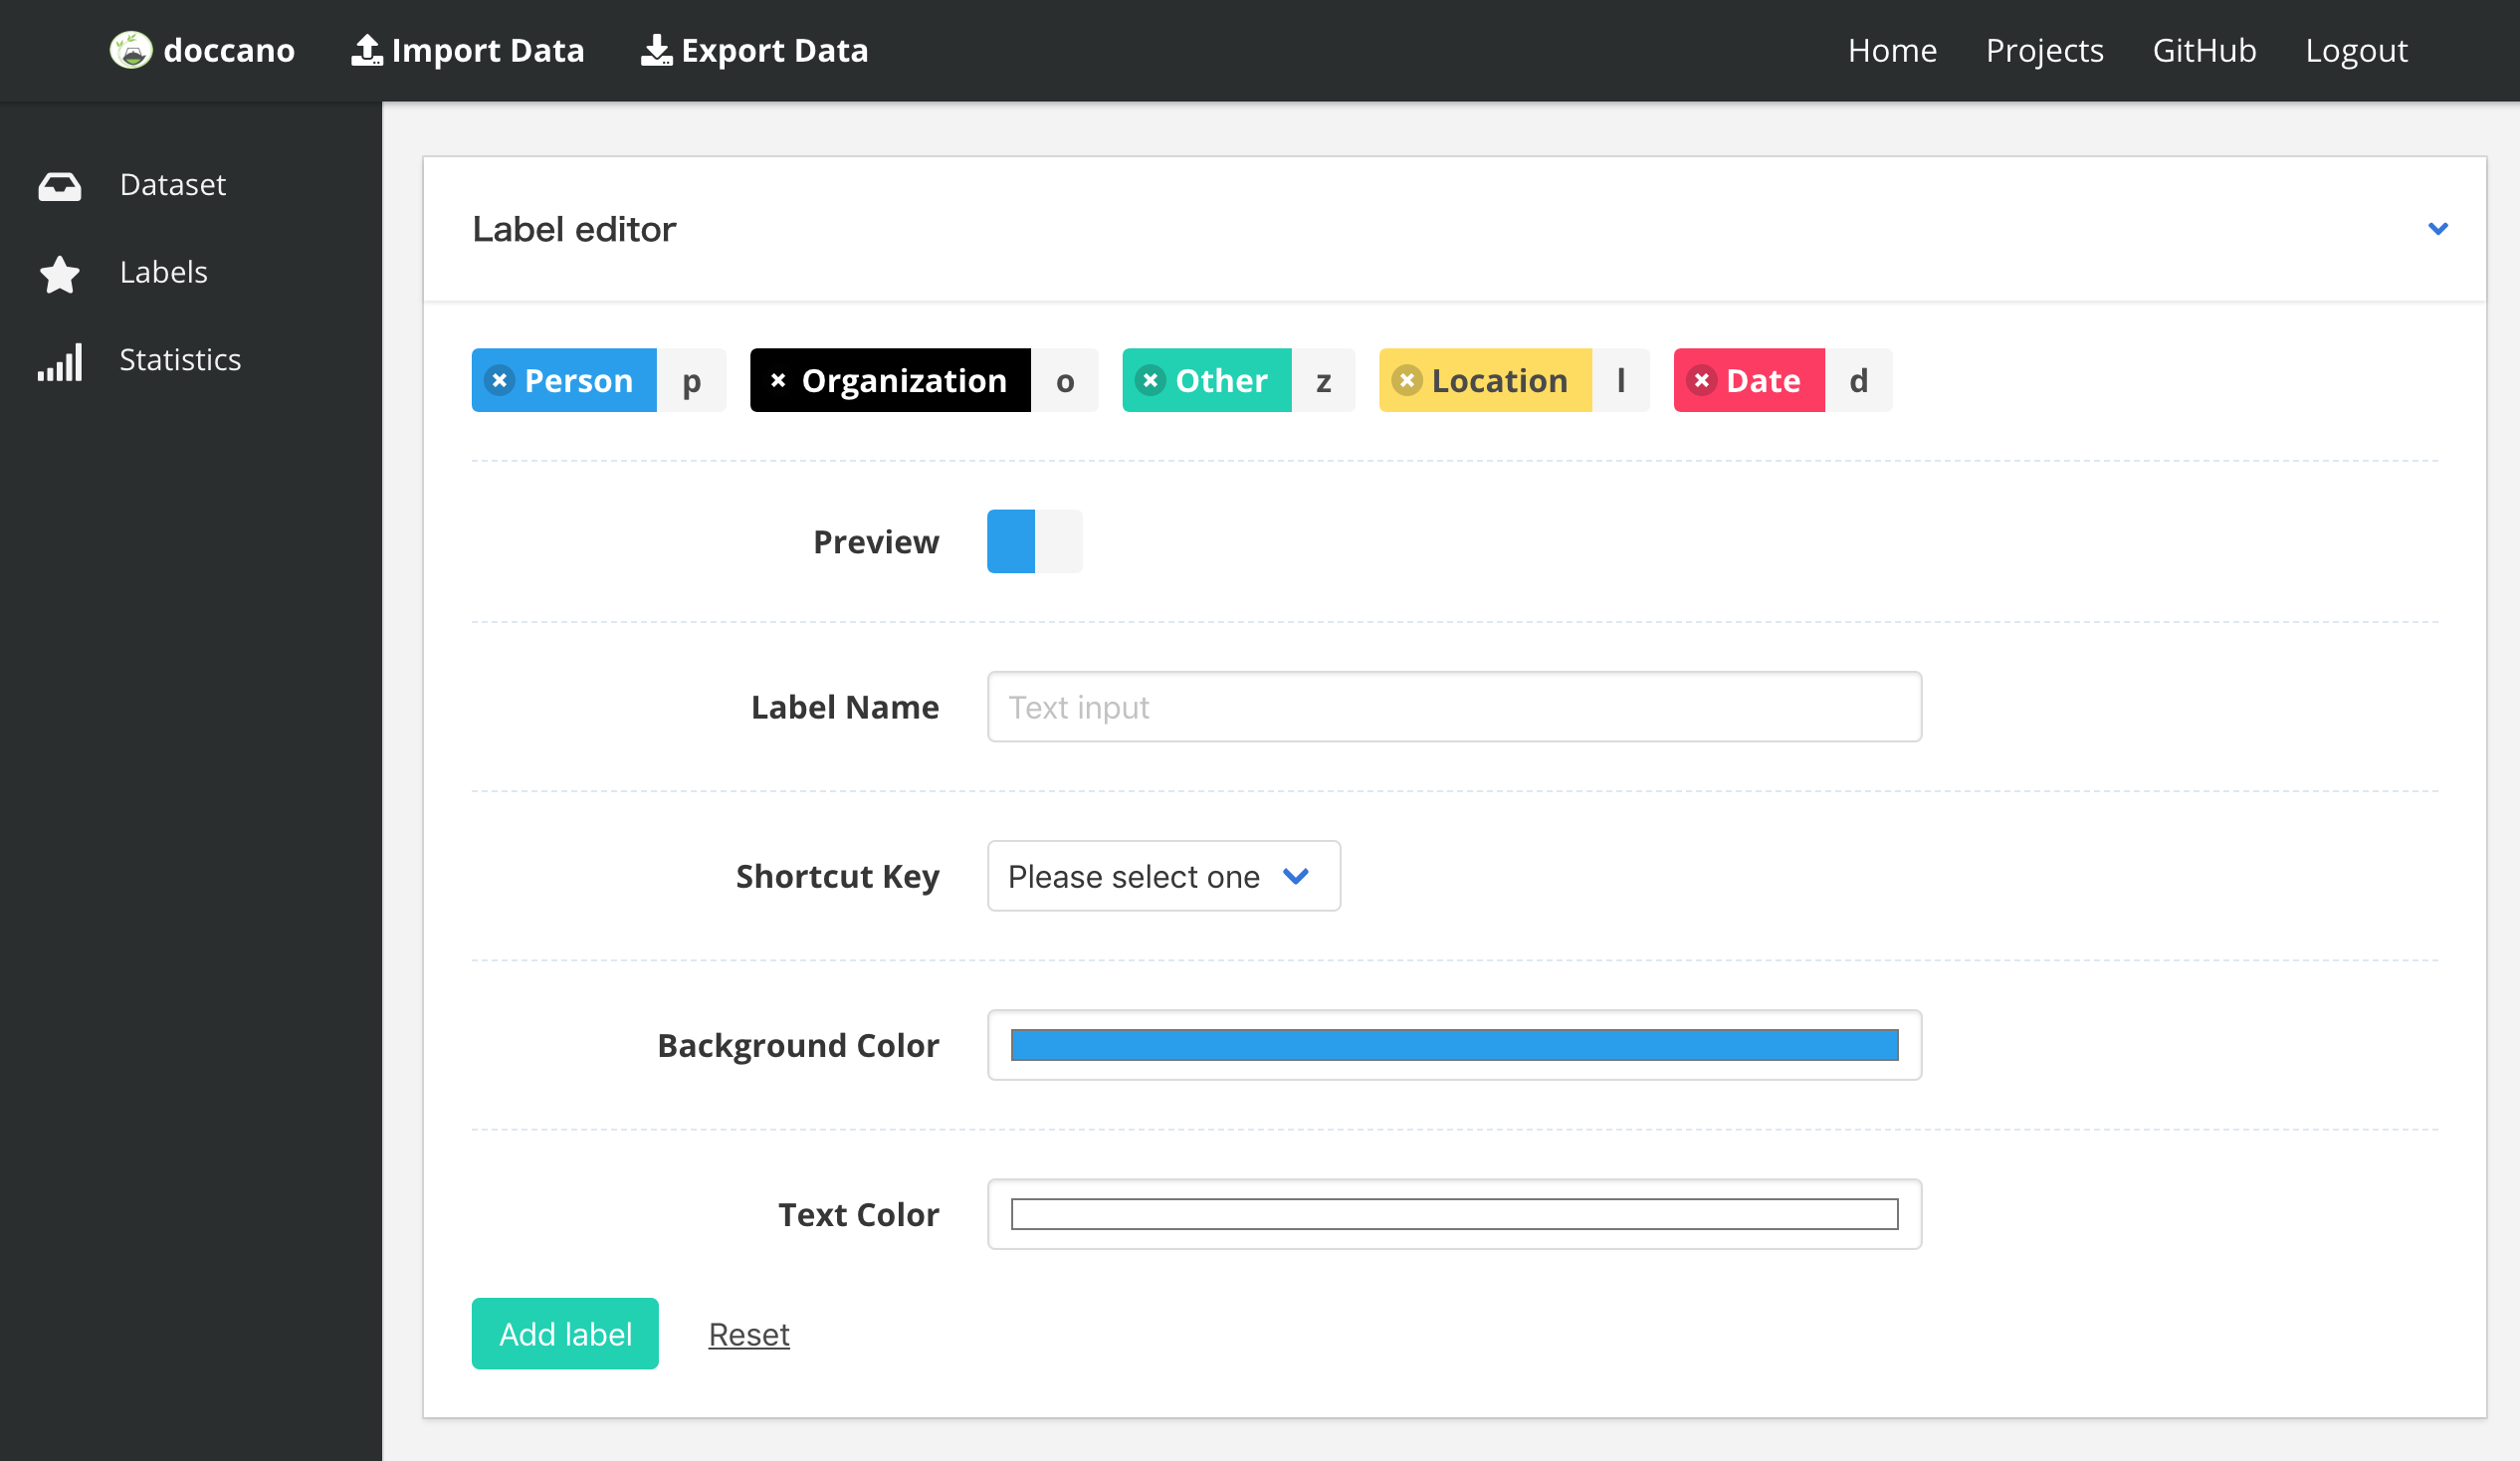Delete the Date label with x icon
The height and width of the screenshot is (1461, 2520).
[1701, 380]
